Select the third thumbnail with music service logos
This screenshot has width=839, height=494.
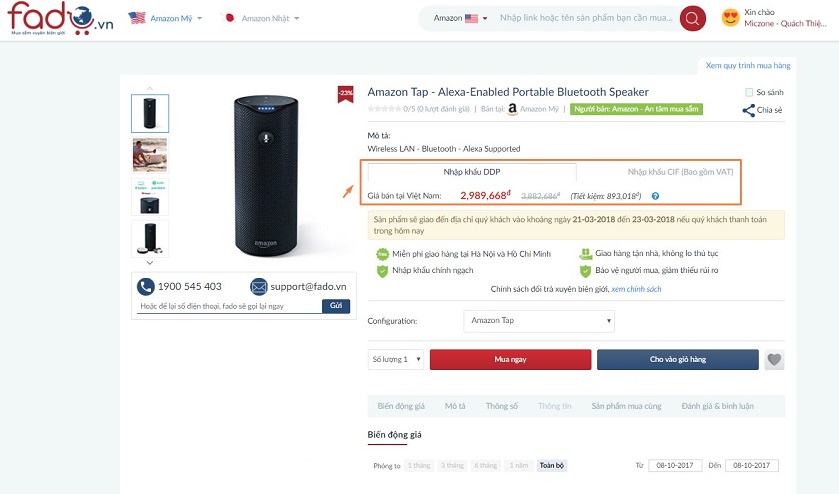[x=150, y=197]
